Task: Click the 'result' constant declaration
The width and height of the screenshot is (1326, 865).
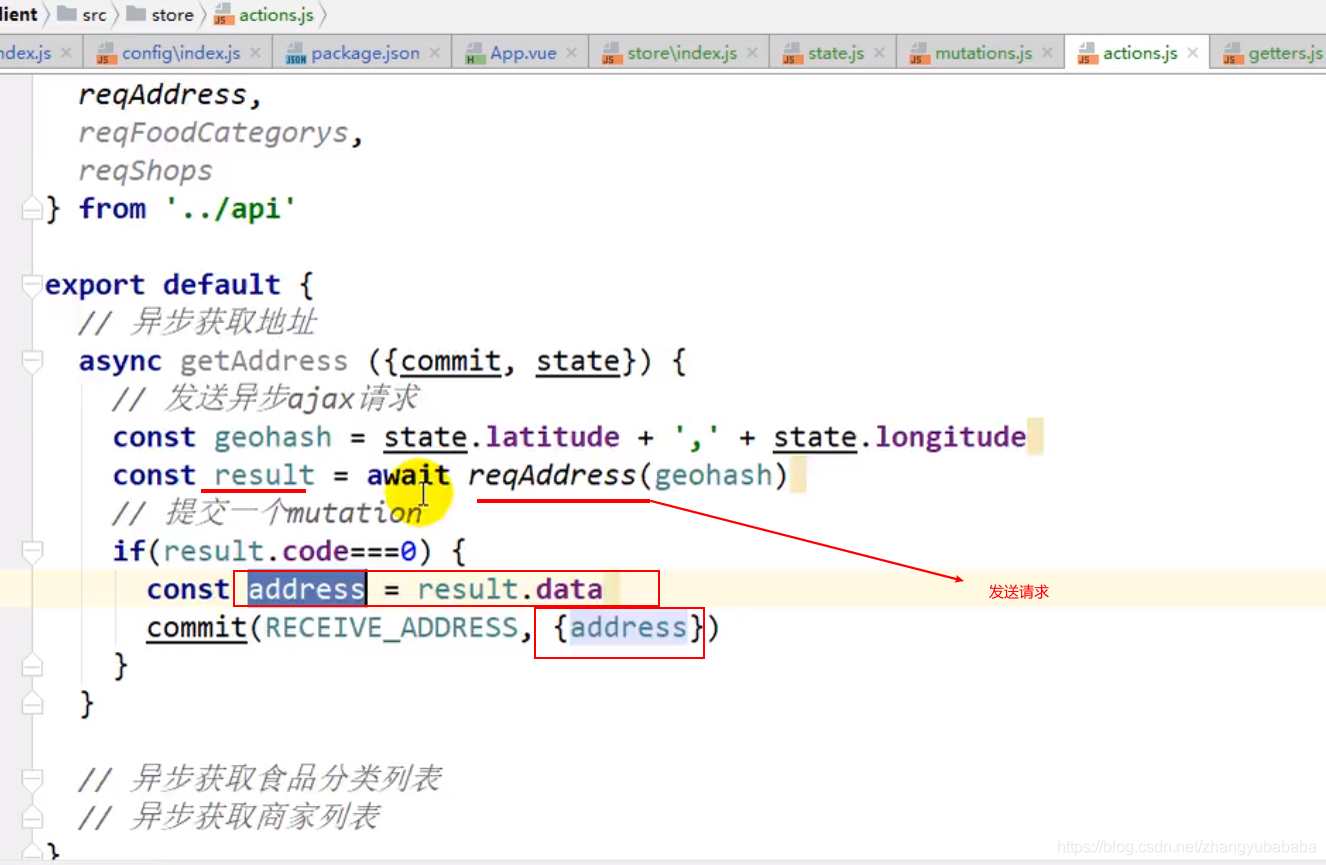Action: (264, 475)
